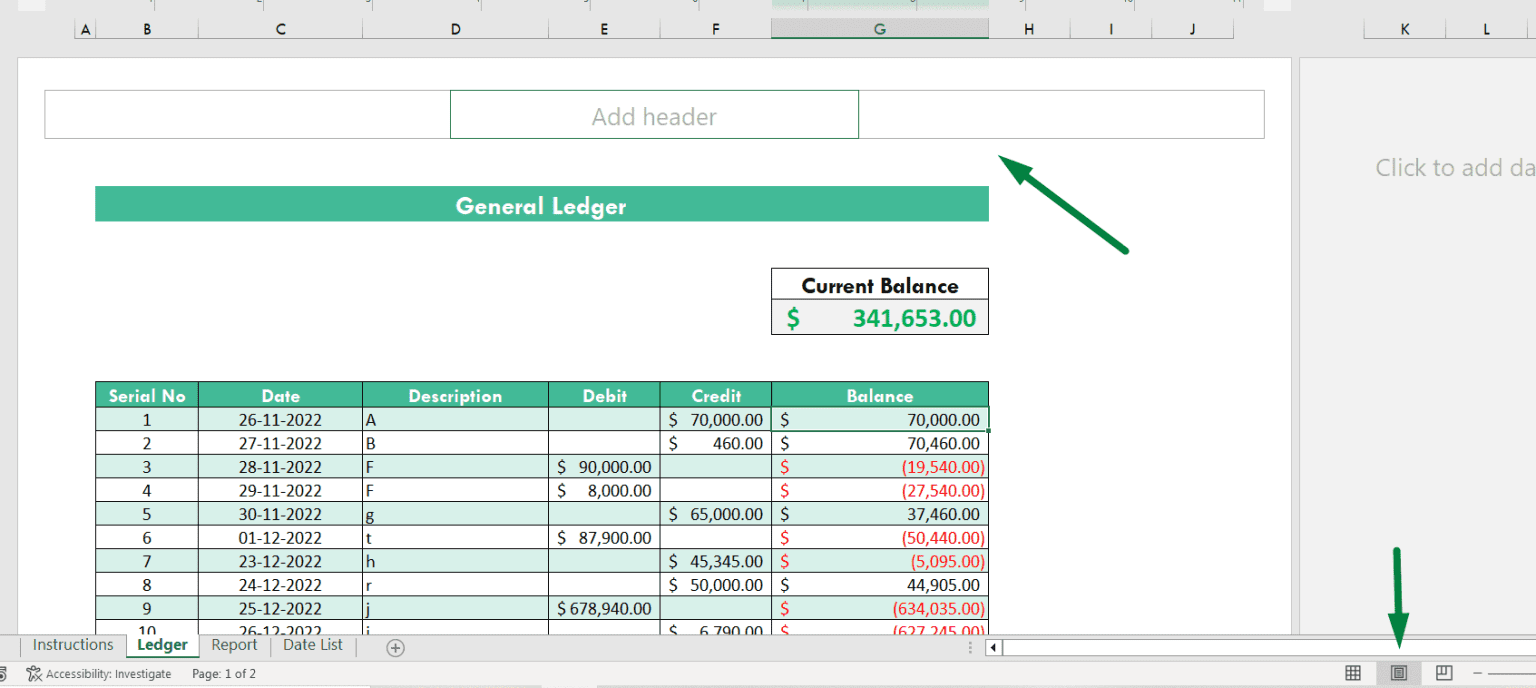Viewport: 1536px width, 688px height.
Task: Click the Page Layout view icon
Action: 1398,673
